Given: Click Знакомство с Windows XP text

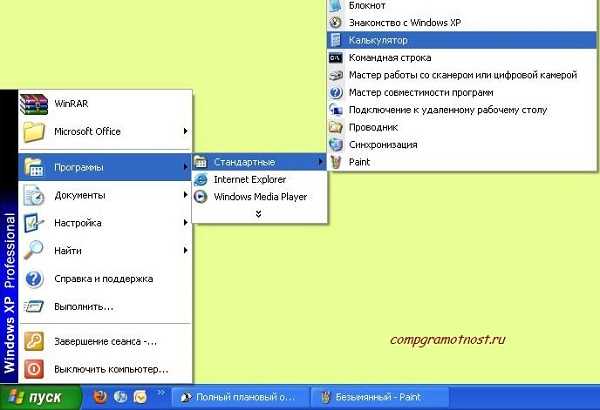Looking at the screenshot, I should [405, 23].
